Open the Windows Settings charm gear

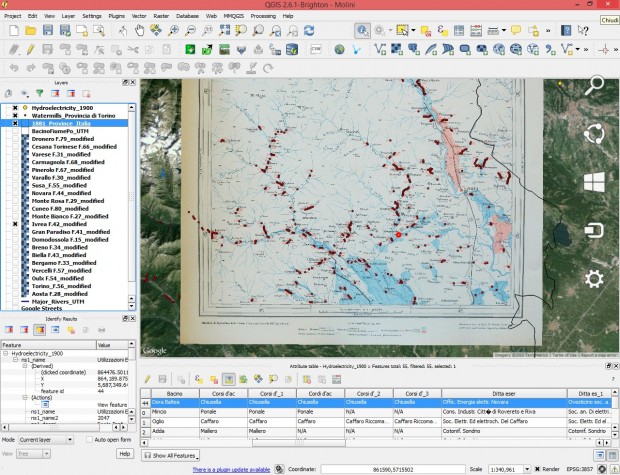[x=594, y=279]
